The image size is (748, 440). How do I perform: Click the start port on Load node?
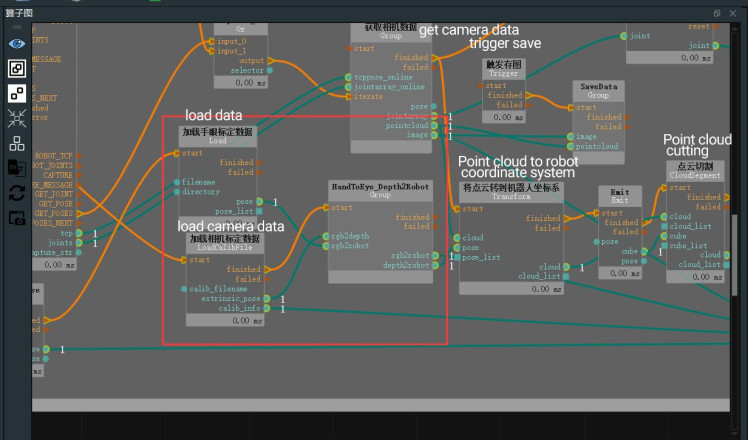pos(177,153)
